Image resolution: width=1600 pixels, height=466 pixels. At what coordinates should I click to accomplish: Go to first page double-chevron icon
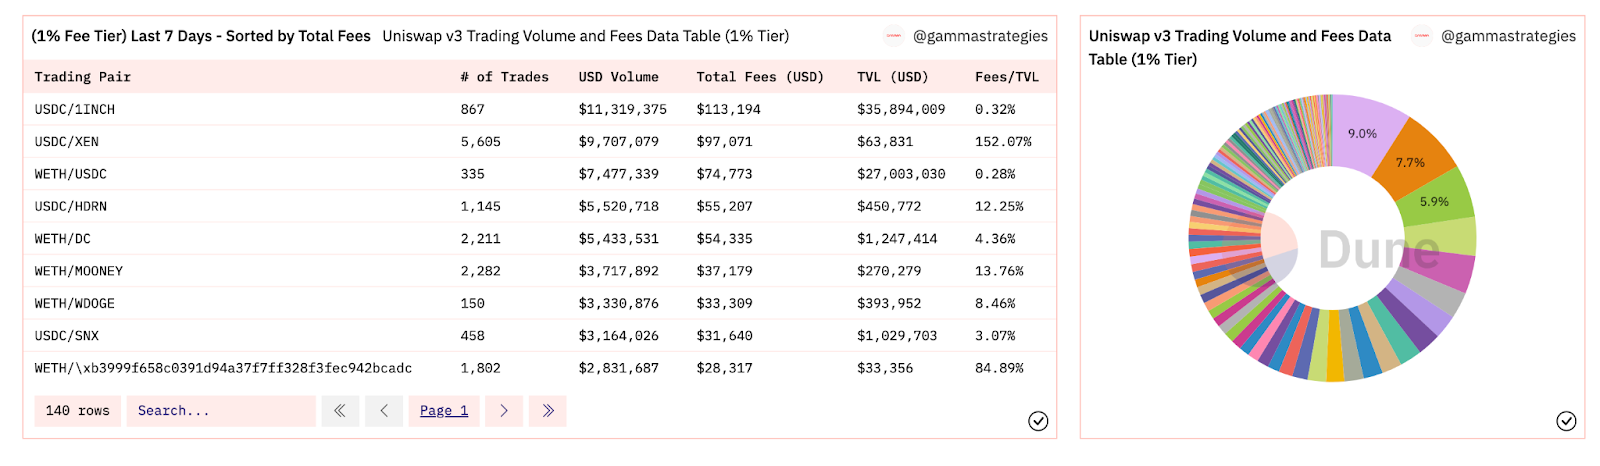(x=340, y=411)
